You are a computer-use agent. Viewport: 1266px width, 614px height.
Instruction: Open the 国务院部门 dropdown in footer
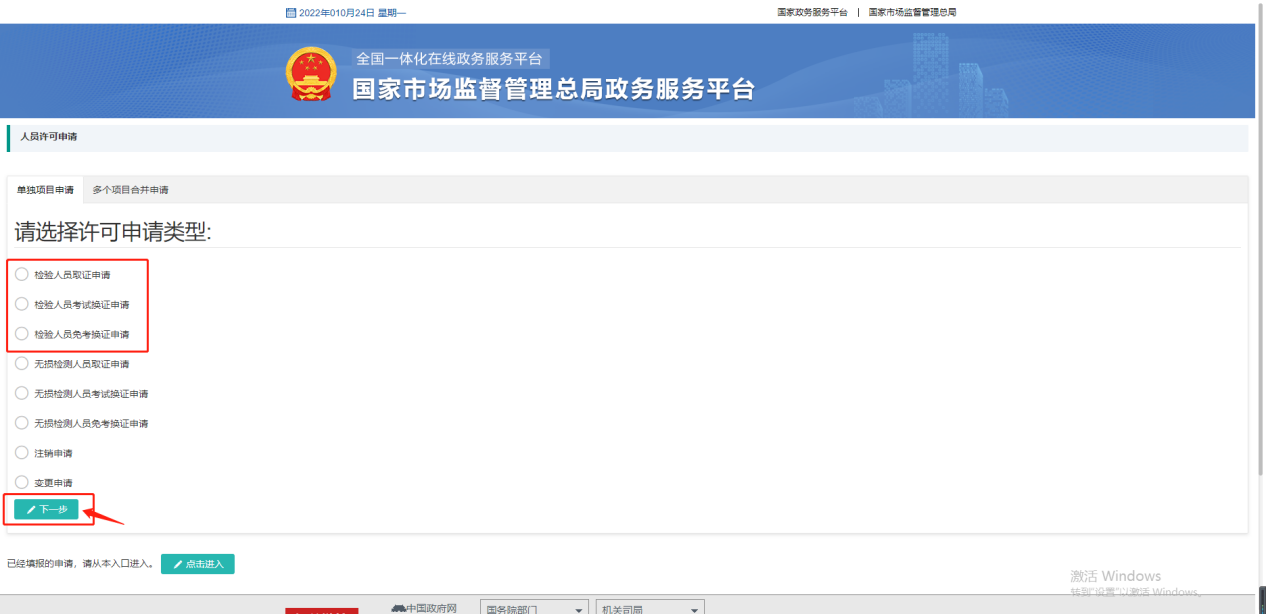click(x=534, y=608)
